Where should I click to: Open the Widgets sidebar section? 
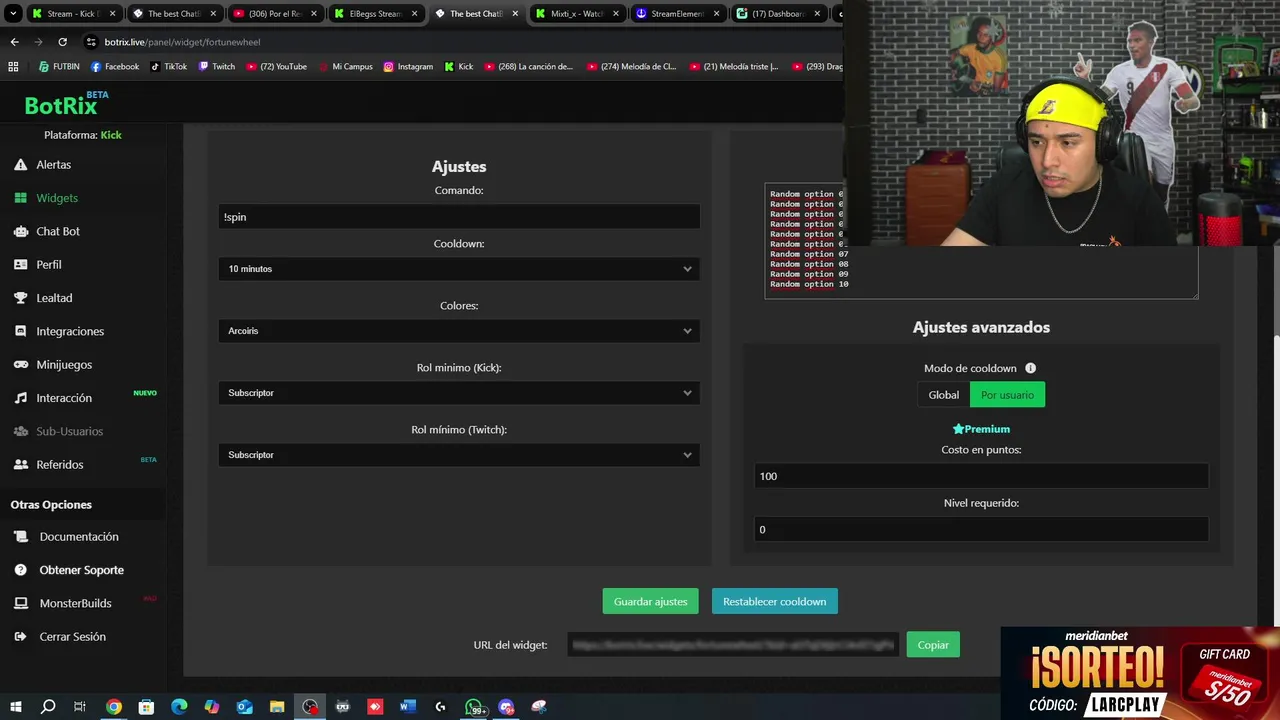(57, 198)
